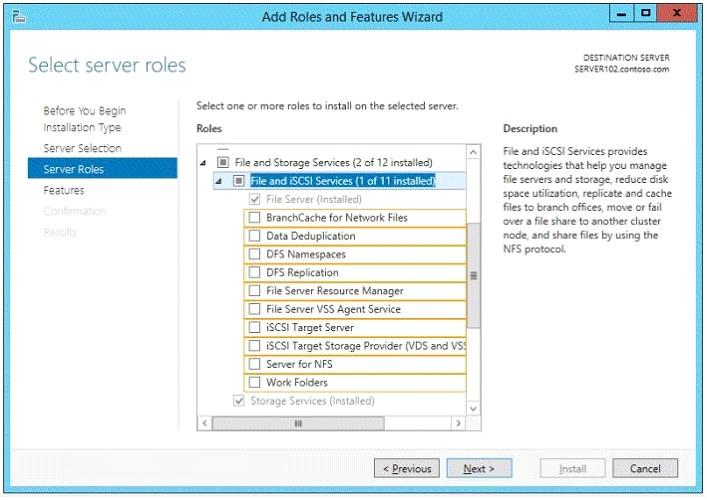The image size is (707, 500).
Task: Check the DFS Replication checkbox
Action: [x=254, y=272]
